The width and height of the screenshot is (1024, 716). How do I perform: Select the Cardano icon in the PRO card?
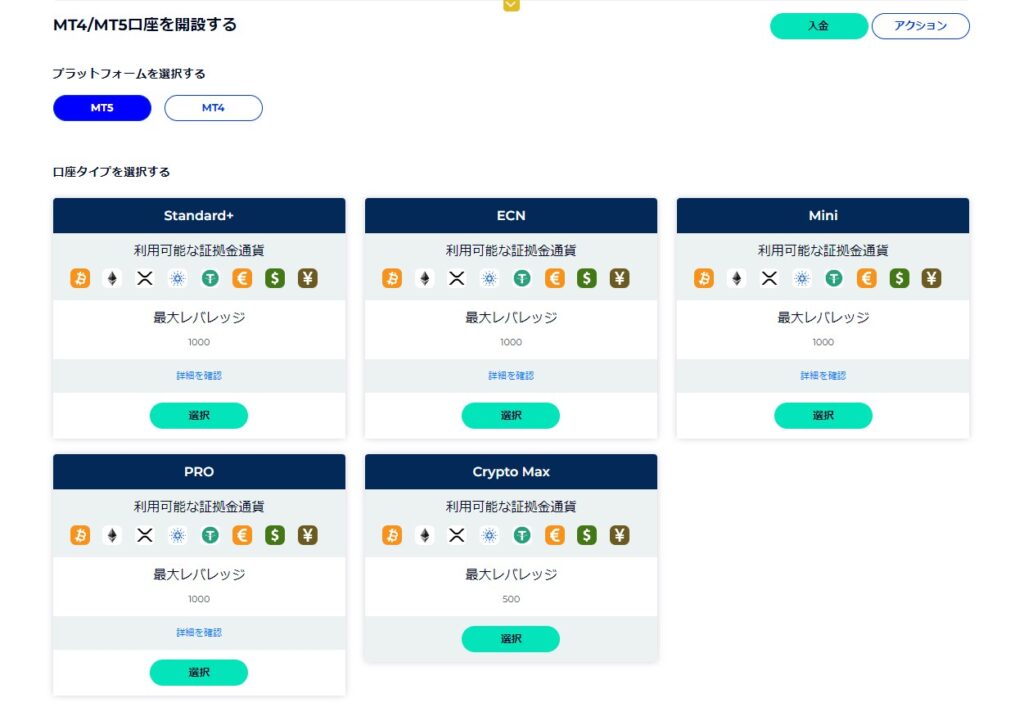coord(177,535)
